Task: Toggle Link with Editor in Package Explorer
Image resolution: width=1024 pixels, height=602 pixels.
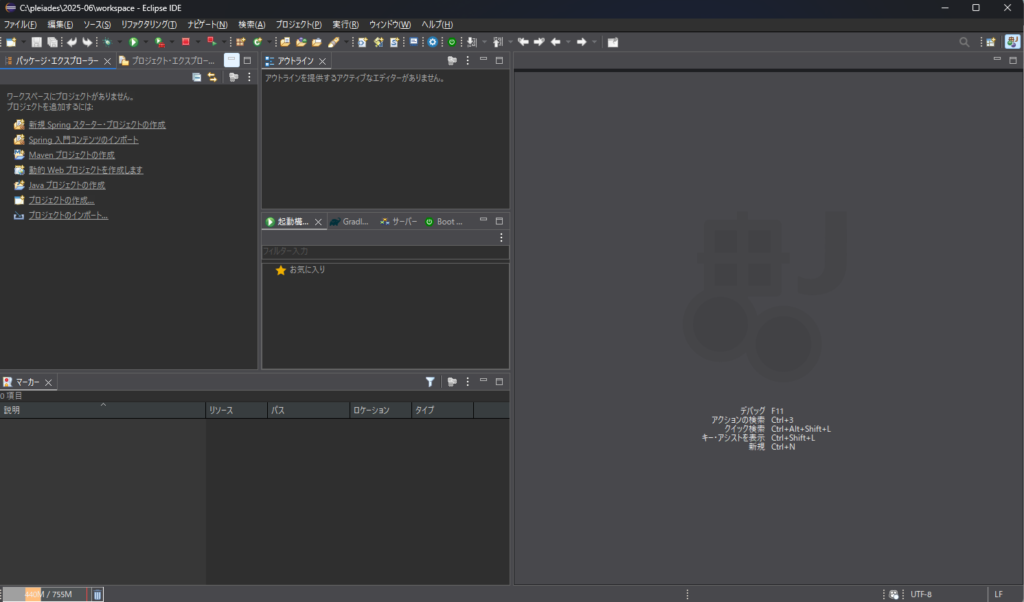Action: pos(212,77)
